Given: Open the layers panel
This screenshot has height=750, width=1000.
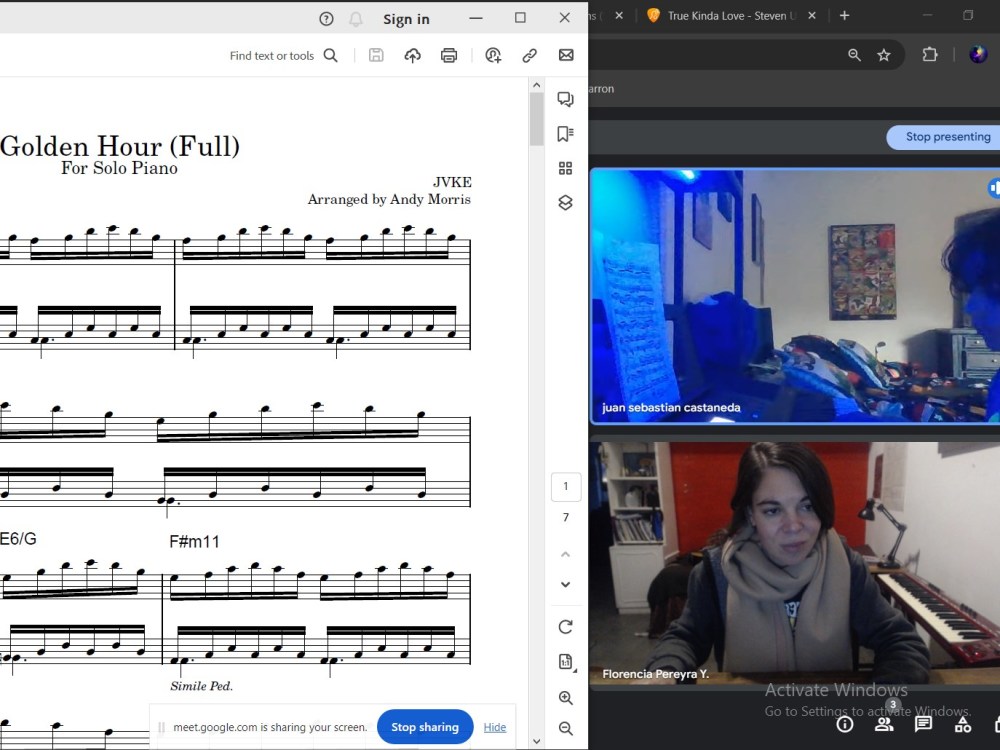Looking at the screenshot, I should click(565, 203).
